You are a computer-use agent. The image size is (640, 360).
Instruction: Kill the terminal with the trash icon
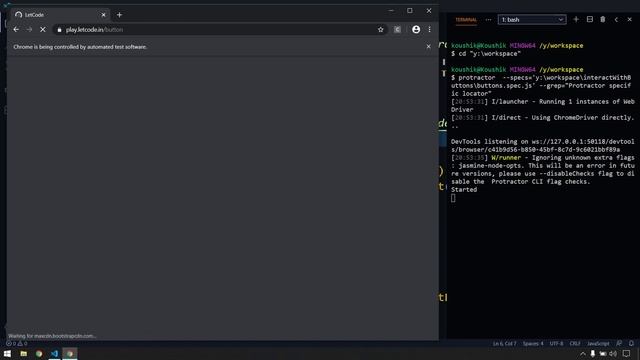click(x=603, y=19)
